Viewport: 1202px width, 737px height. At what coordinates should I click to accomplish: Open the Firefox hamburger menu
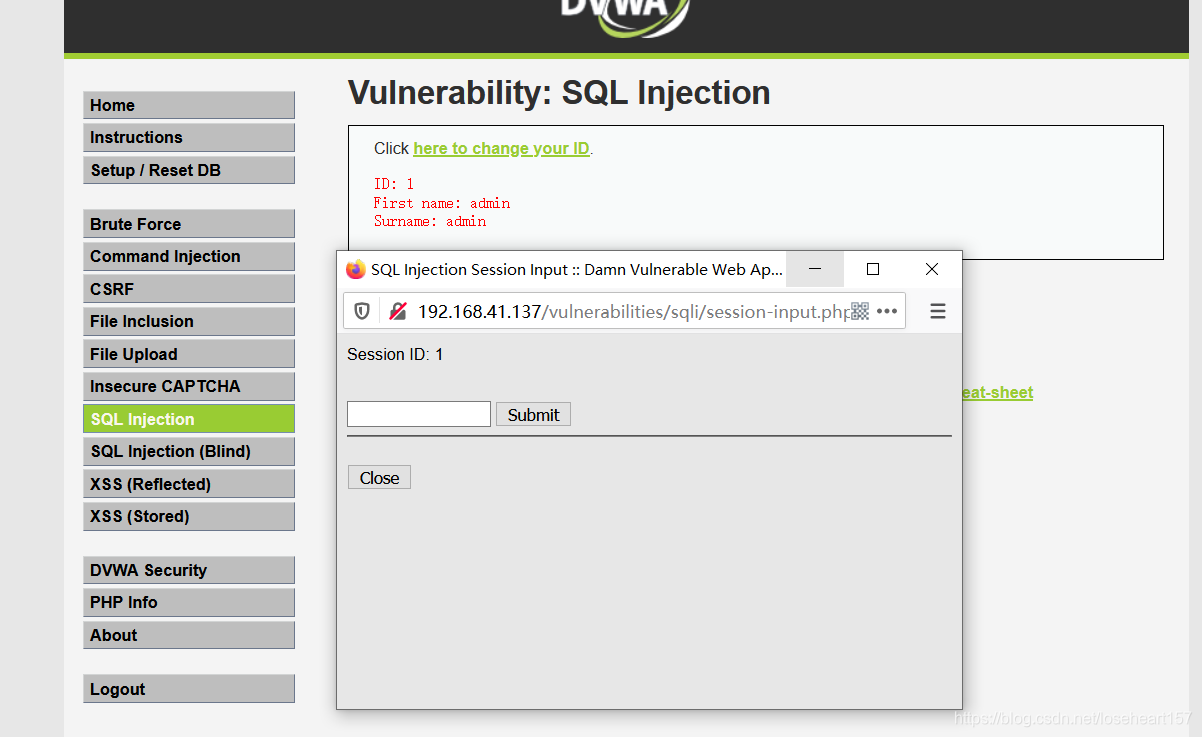point(938,311)
